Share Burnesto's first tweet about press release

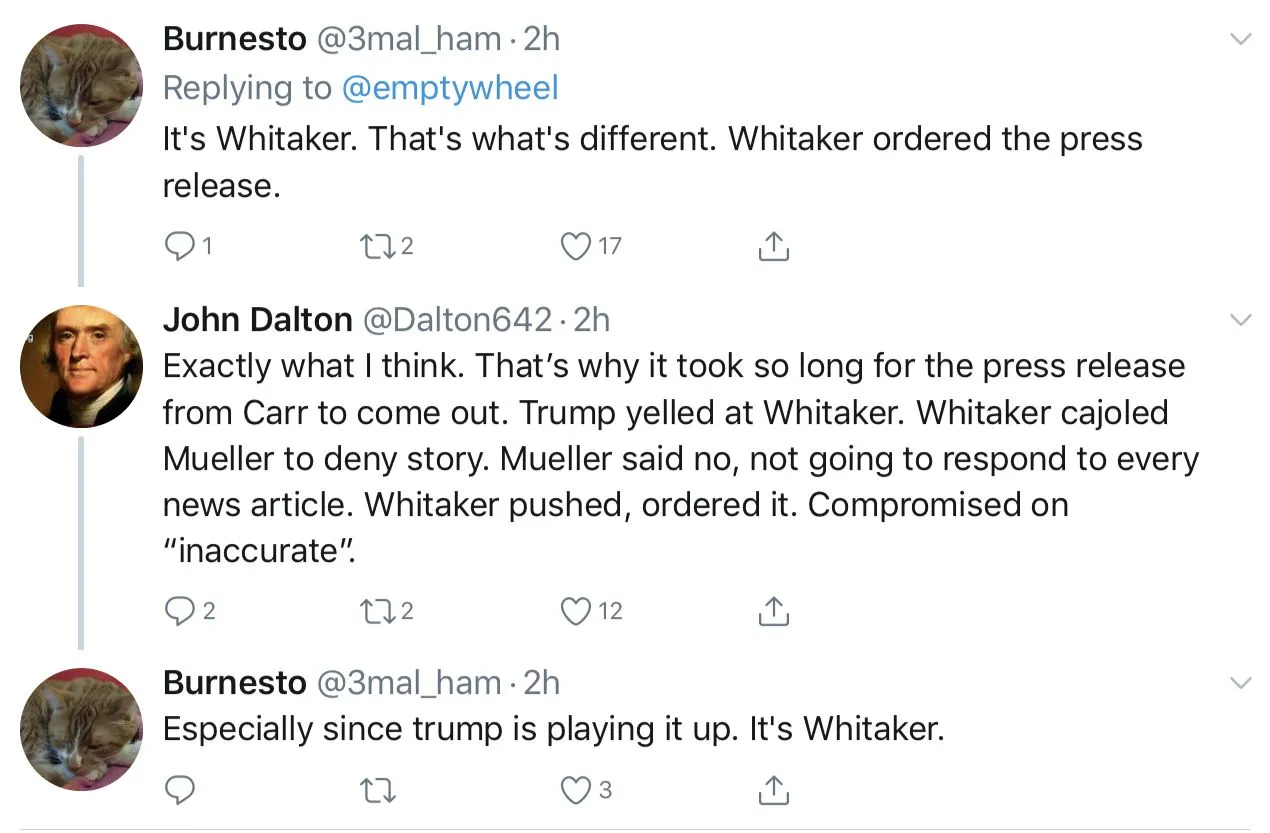(774, 246)
